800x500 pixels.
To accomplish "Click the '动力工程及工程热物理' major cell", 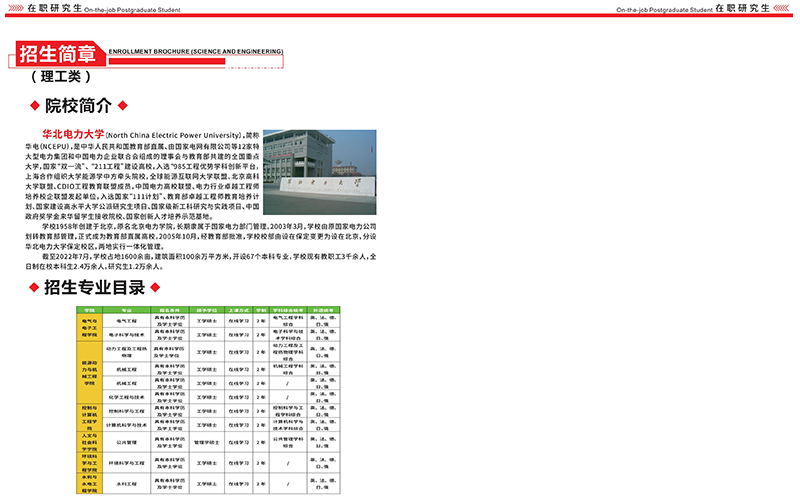I will click(127, 352).
